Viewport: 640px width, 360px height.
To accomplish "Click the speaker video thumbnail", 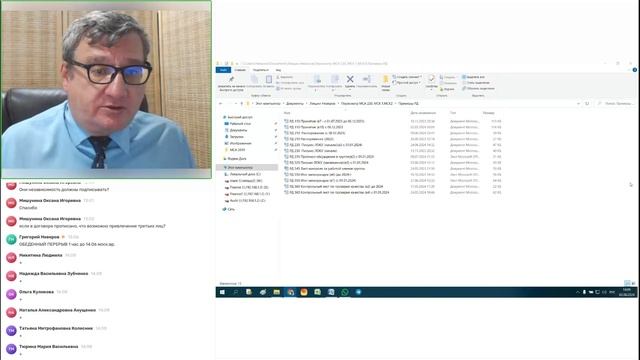I will tap(106, 89).
